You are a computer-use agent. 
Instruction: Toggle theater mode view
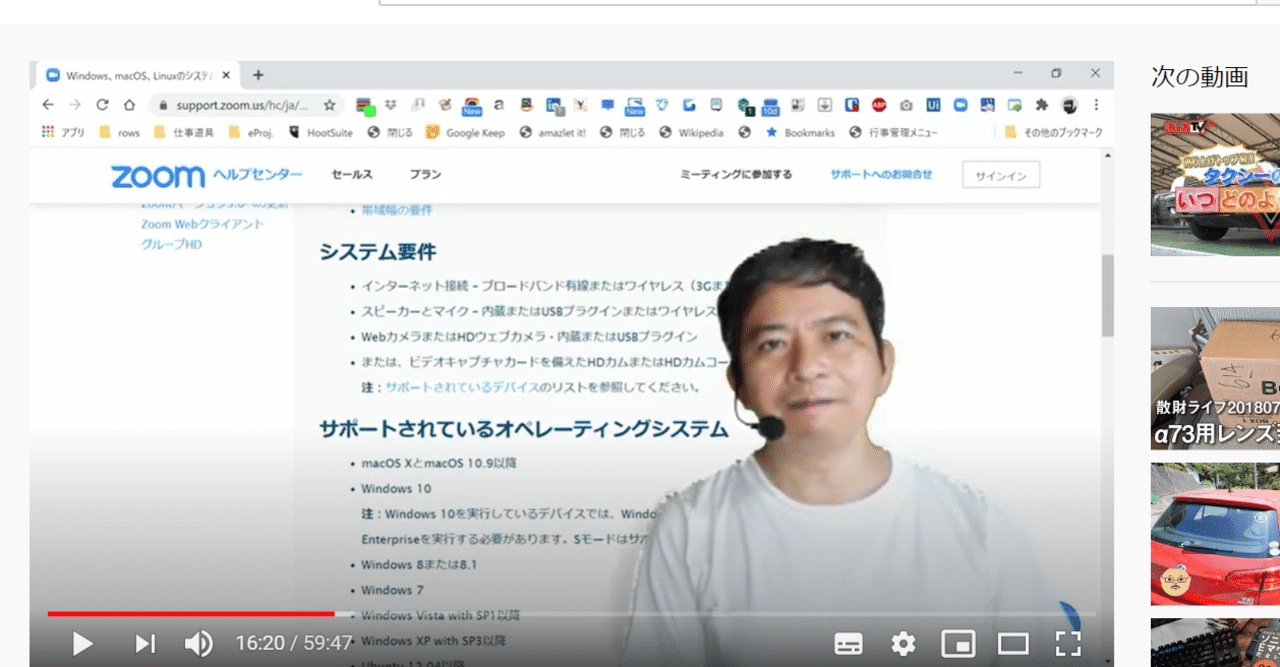point(1013,644)
